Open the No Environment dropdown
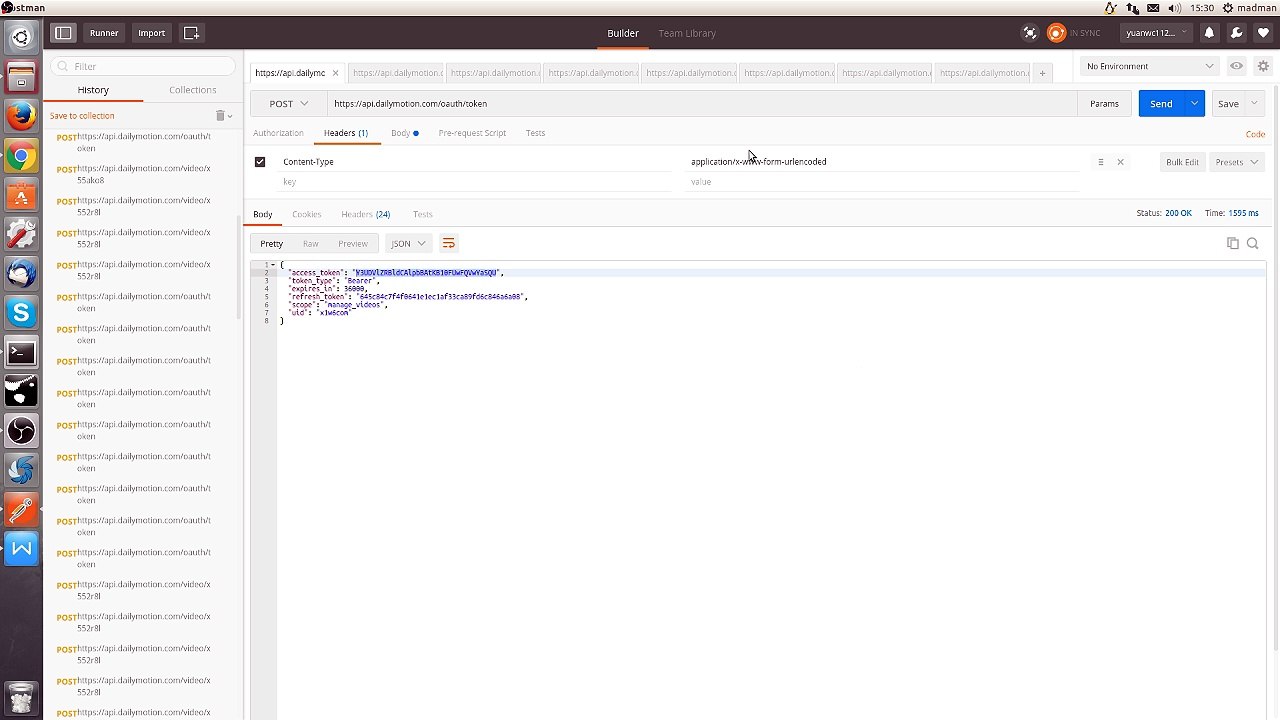Viewport: 1280px width, 720px height. [x=1149, y=66]
